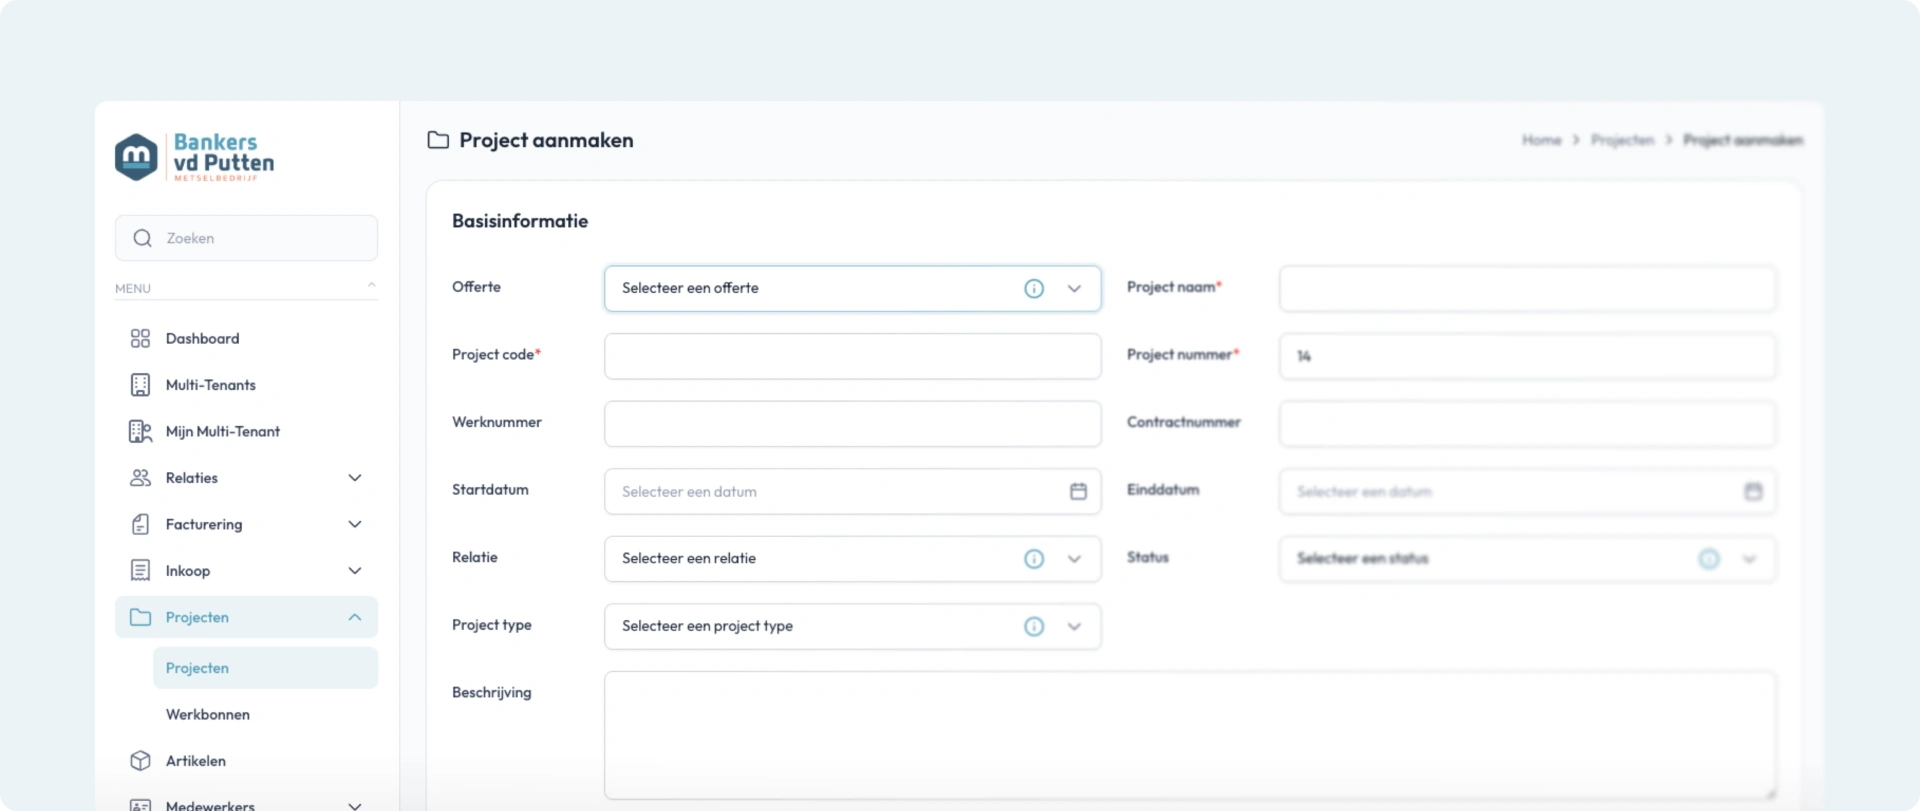The height and width of the screenshot is (811, 1920).
Task: Open the Offerte dropdown arrow
Action: 1074,288
